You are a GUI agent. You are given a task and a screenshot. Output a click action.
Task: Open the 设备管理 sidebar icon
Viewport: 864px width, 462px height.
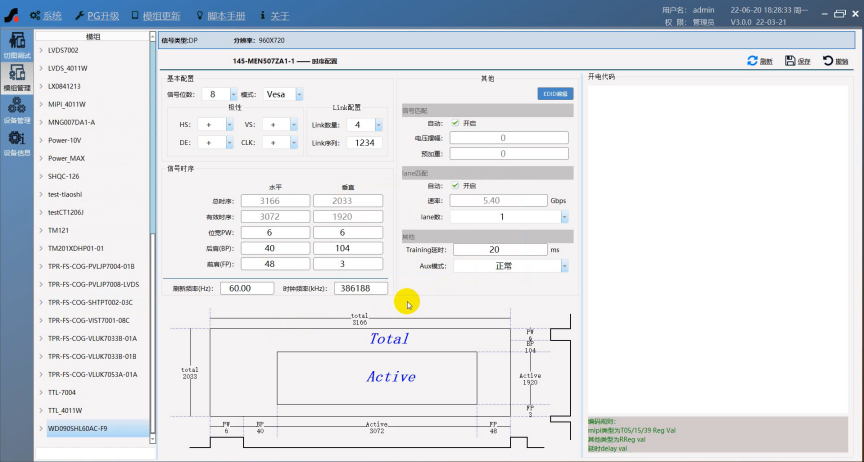[x=17, y=110]
